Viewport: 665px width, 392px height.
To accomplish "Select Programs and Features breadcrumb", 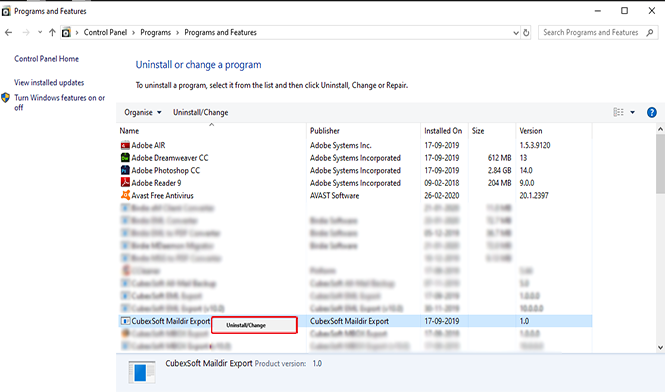I will click(x=221, y=32).
